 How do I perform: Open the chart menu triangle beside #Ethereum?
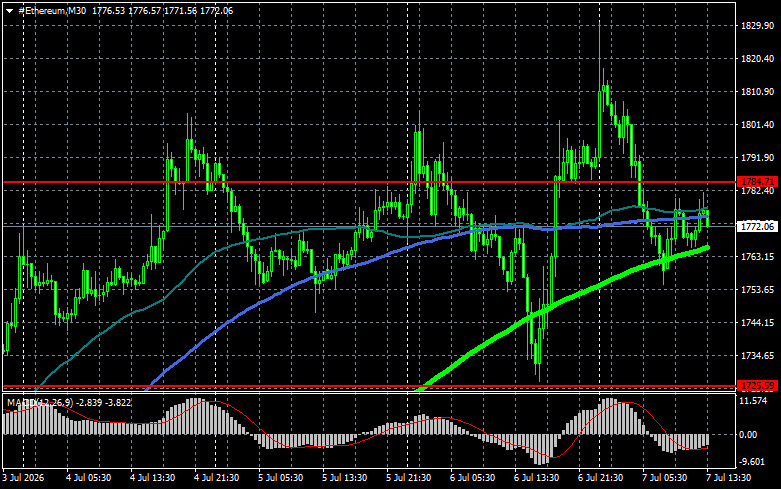click(9, 11)
